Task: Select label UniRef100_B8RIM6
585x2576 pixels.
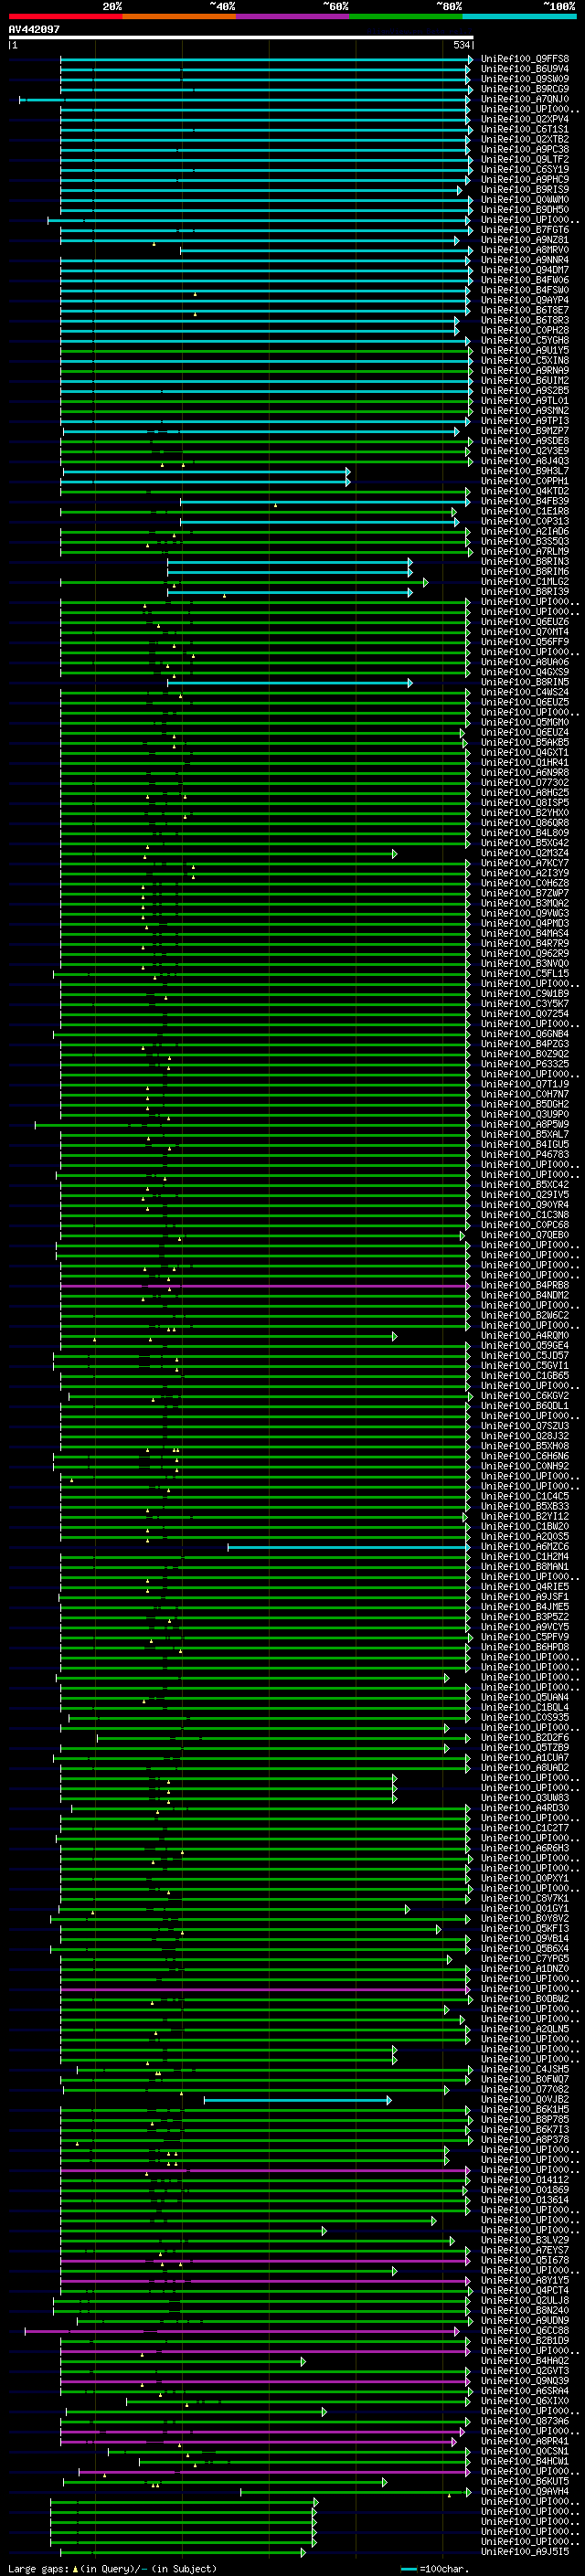Action: [x=525, y=572]
